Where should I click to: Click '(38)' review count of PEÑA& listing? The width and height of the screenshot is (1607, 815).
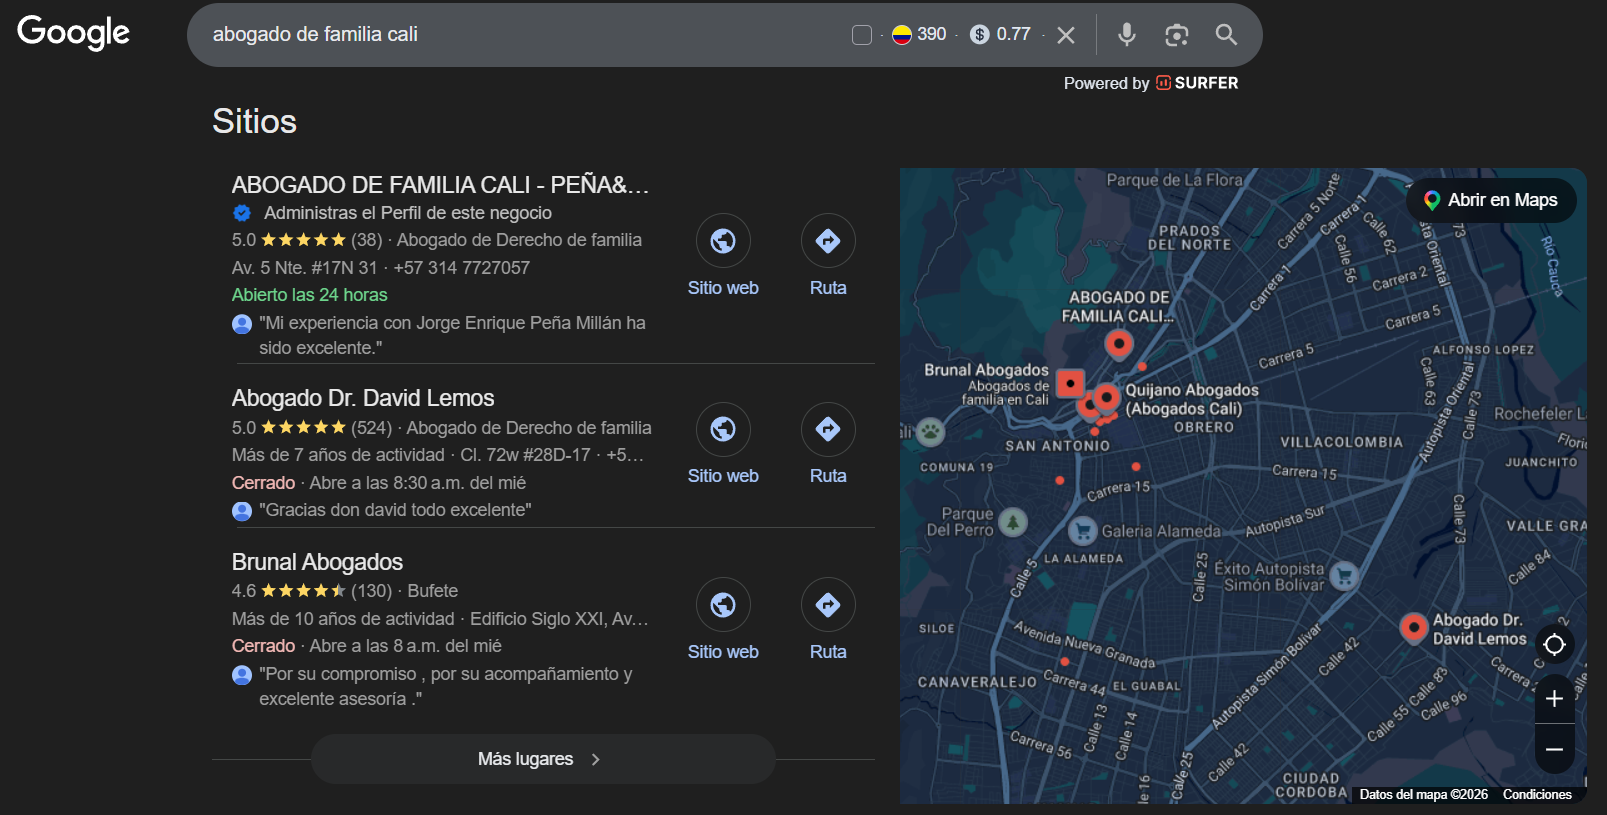(366, 240)
